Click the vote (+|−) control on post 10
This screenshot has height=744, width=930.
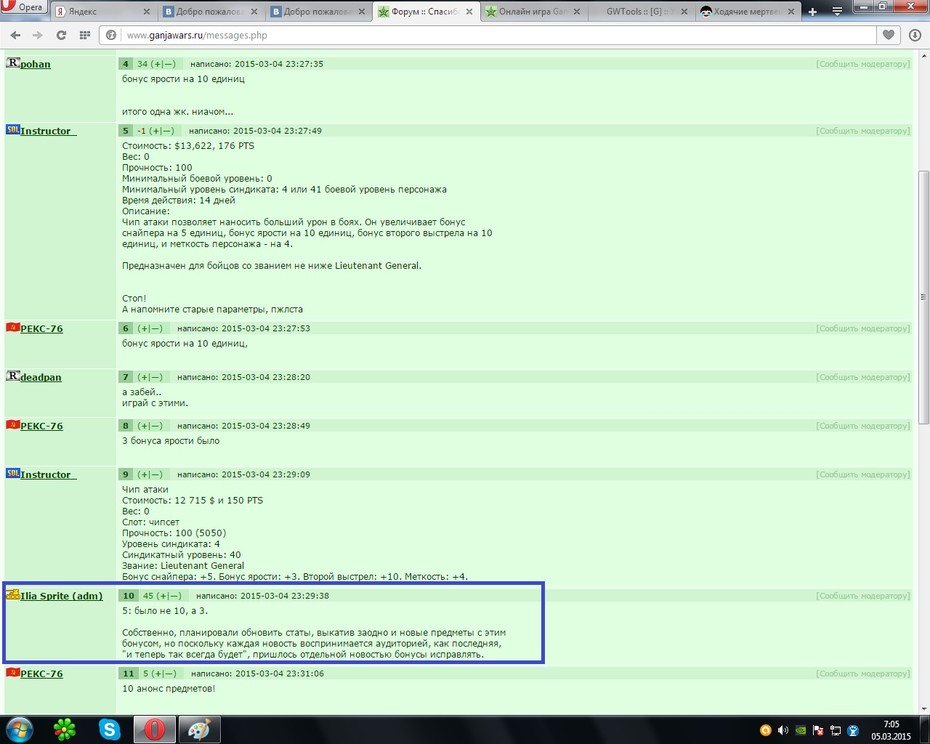[169, 596]
